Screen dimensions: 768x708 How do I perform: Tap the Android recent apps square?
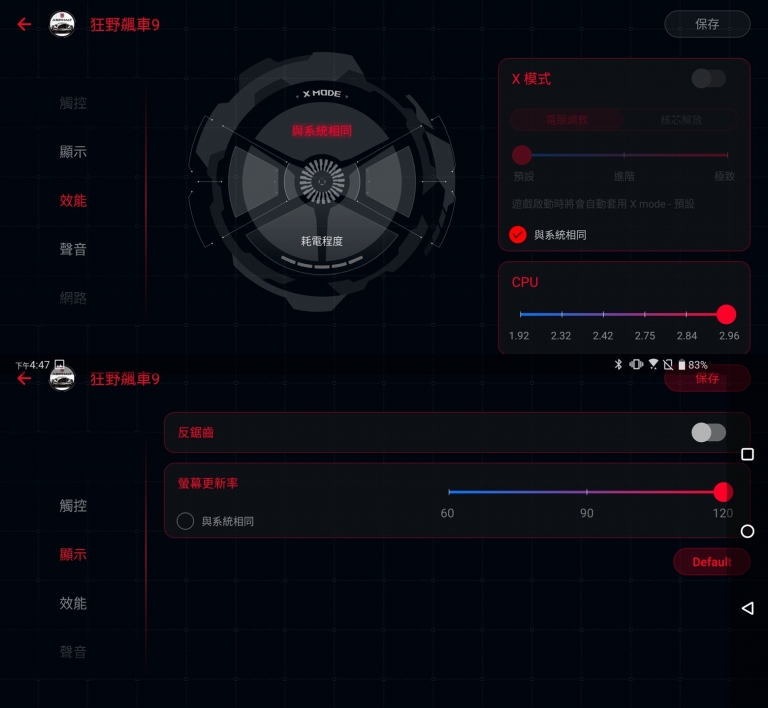[x=747, y=454]
